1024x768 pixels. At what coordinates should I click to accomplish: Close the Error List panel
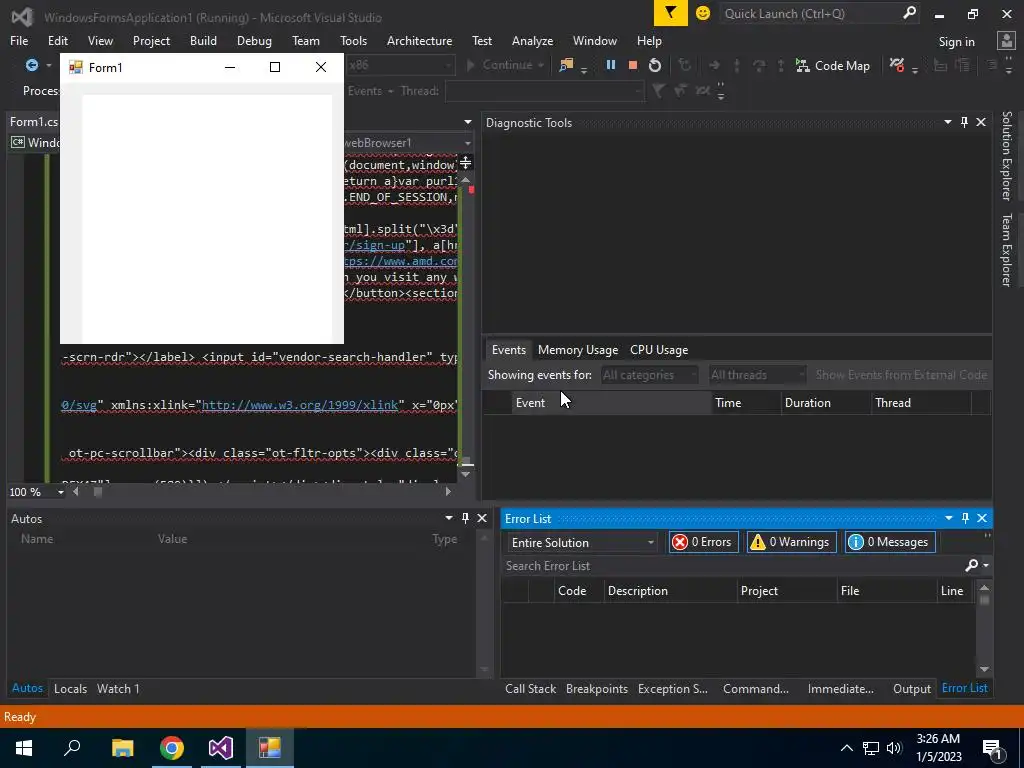tap(982, 518)
